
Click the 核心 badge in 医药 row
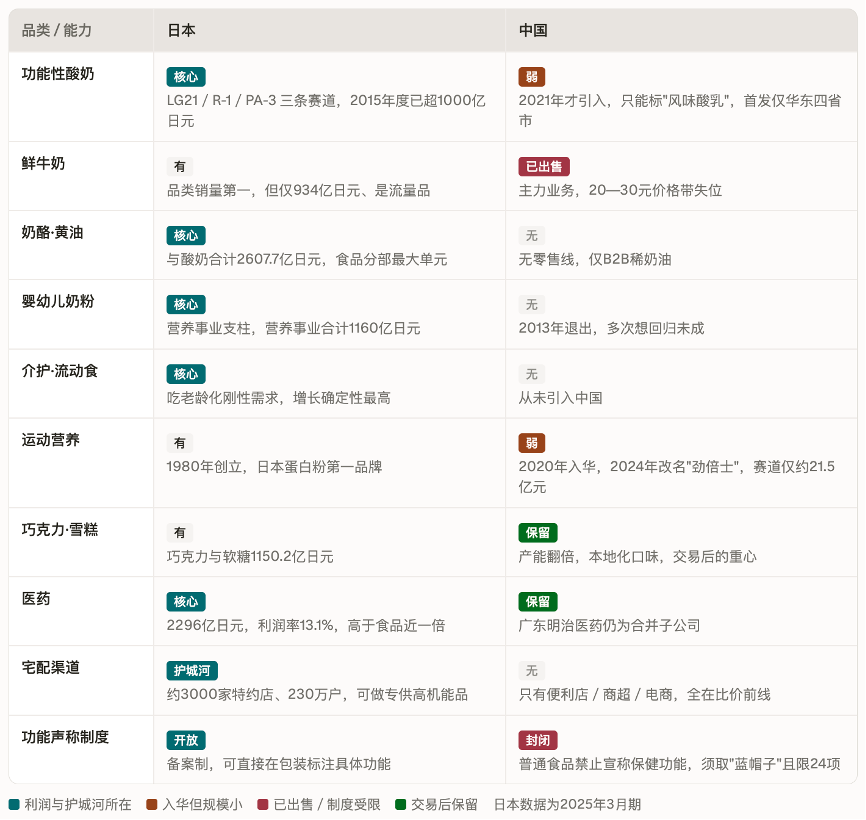point(186,602)
